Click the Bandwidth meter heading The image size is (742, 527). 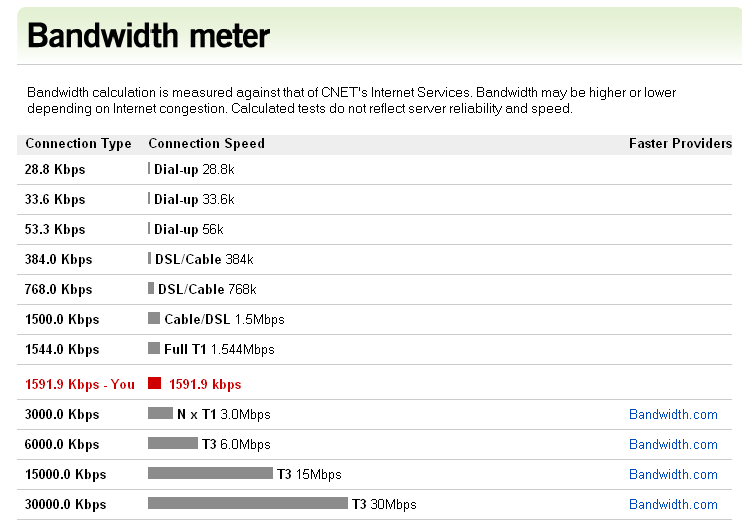tap(148, 35)
